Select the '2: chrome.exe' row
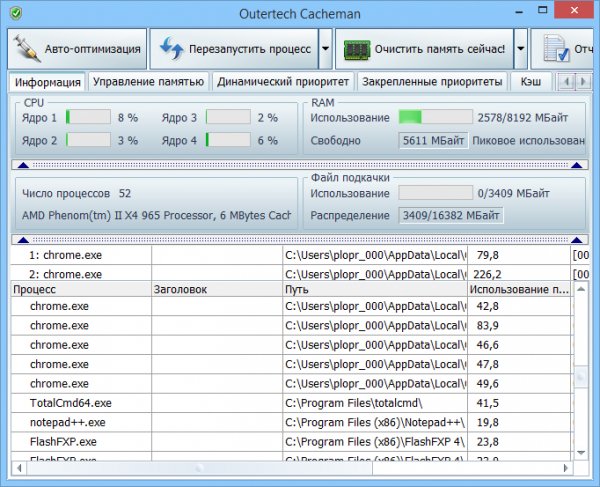600x487 pixels. coord(300,274)
